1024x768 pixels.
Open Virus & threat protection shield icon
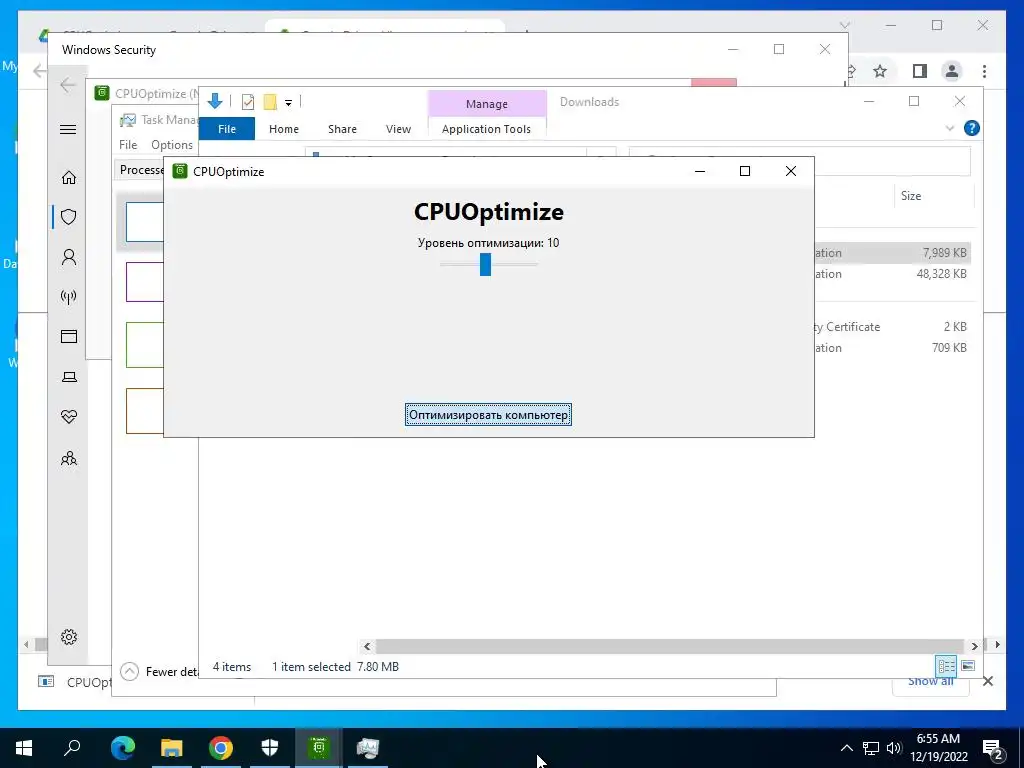pos(69,217)
